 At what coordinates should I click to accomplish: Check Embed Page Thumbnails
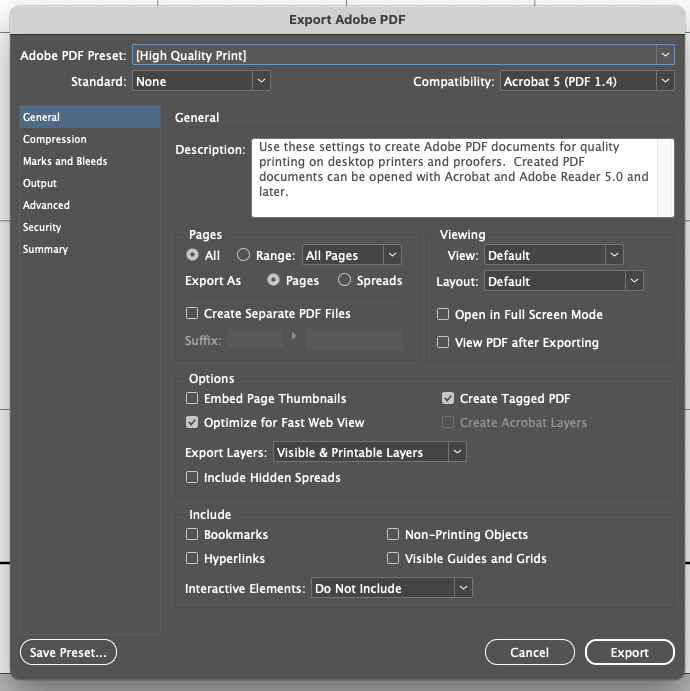click(192, 398)
